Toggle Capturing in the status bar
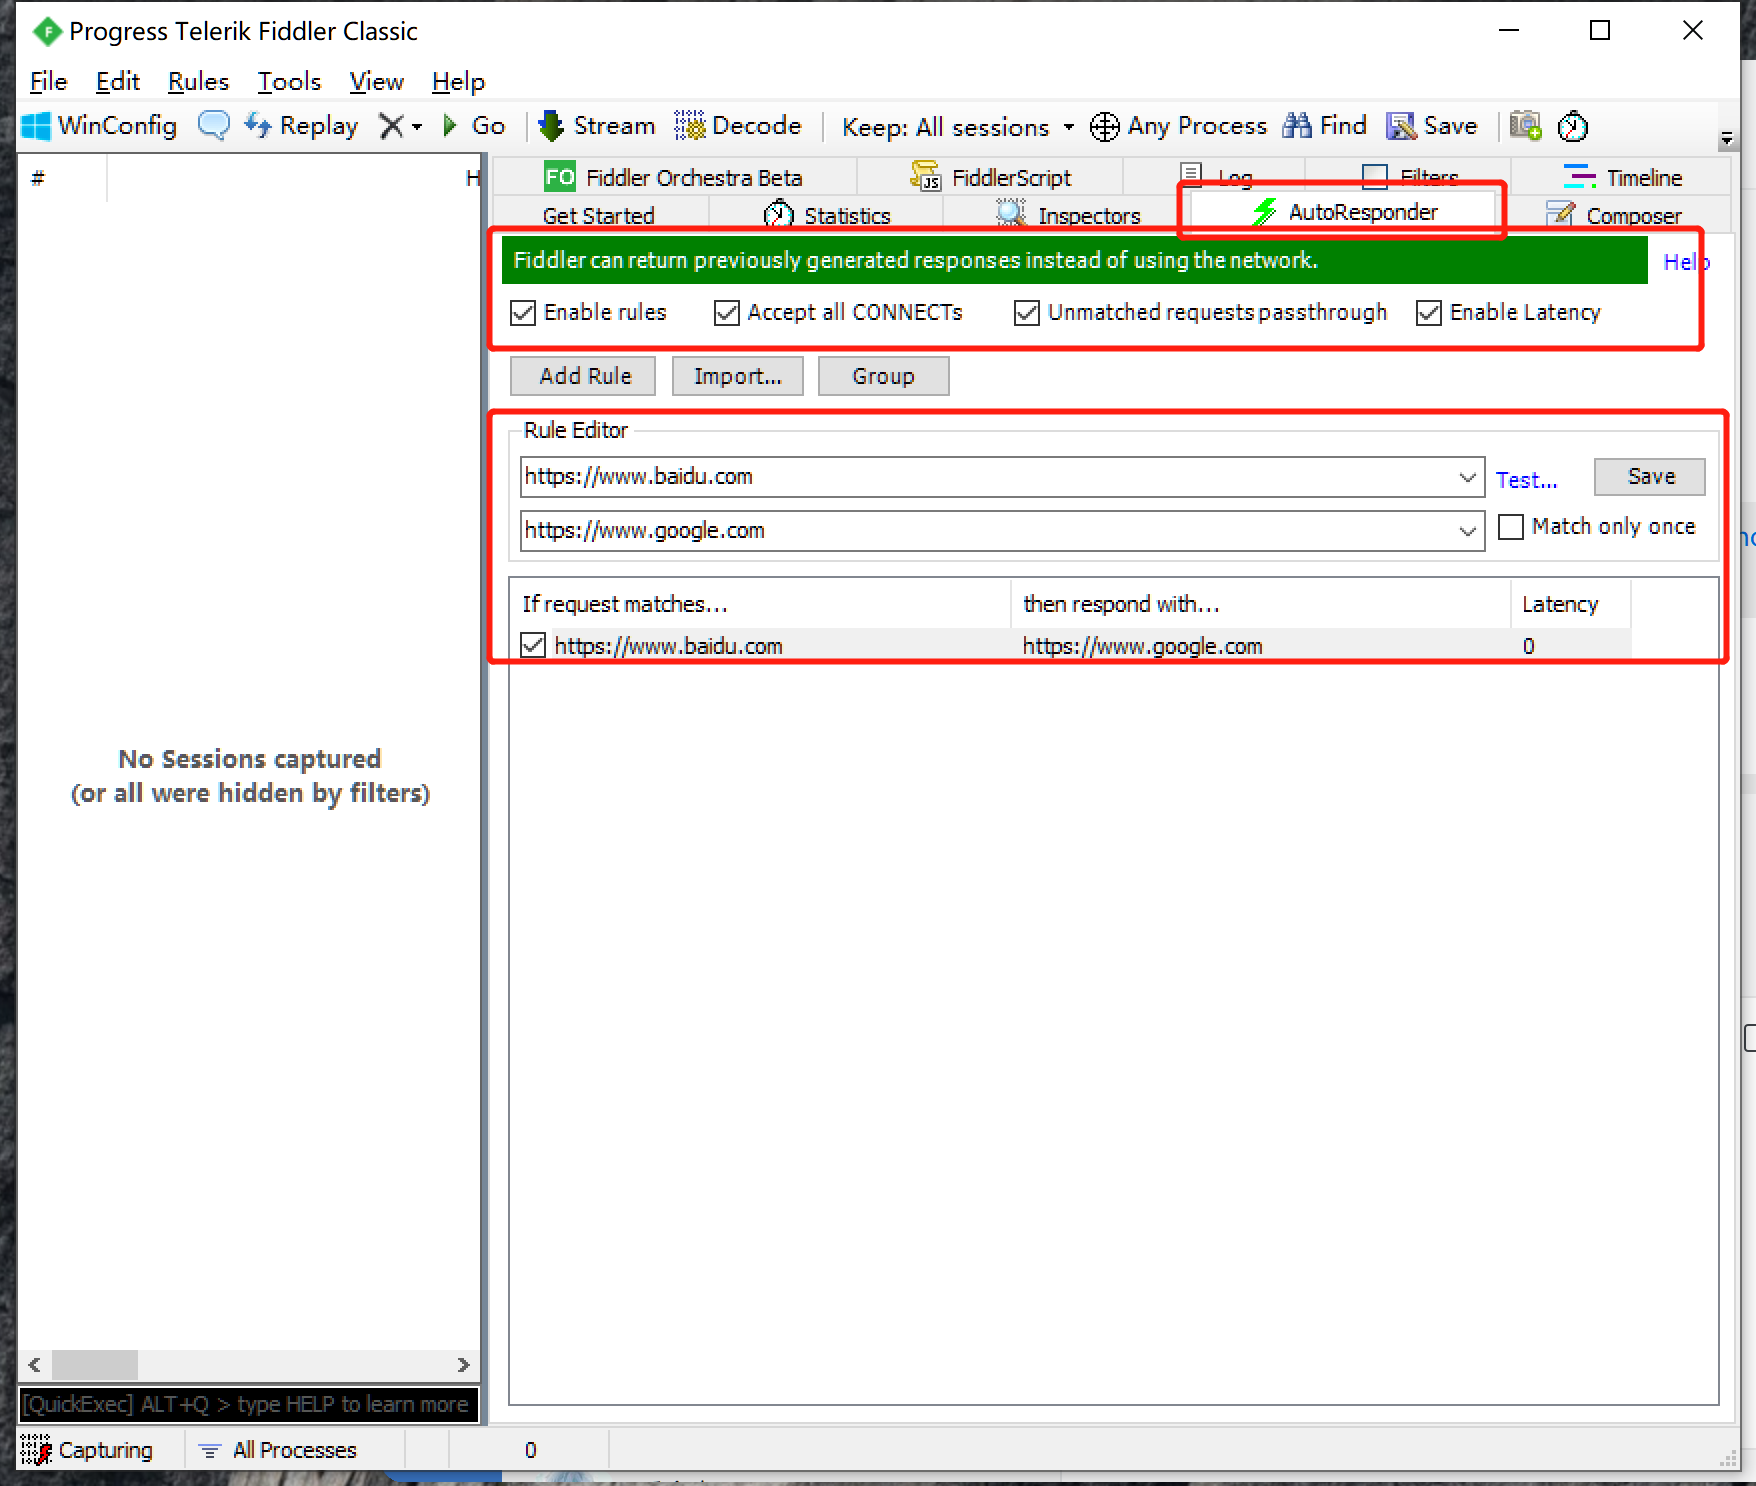This screenshot has width=1756, height=1486. click(x=87, y=1450)
